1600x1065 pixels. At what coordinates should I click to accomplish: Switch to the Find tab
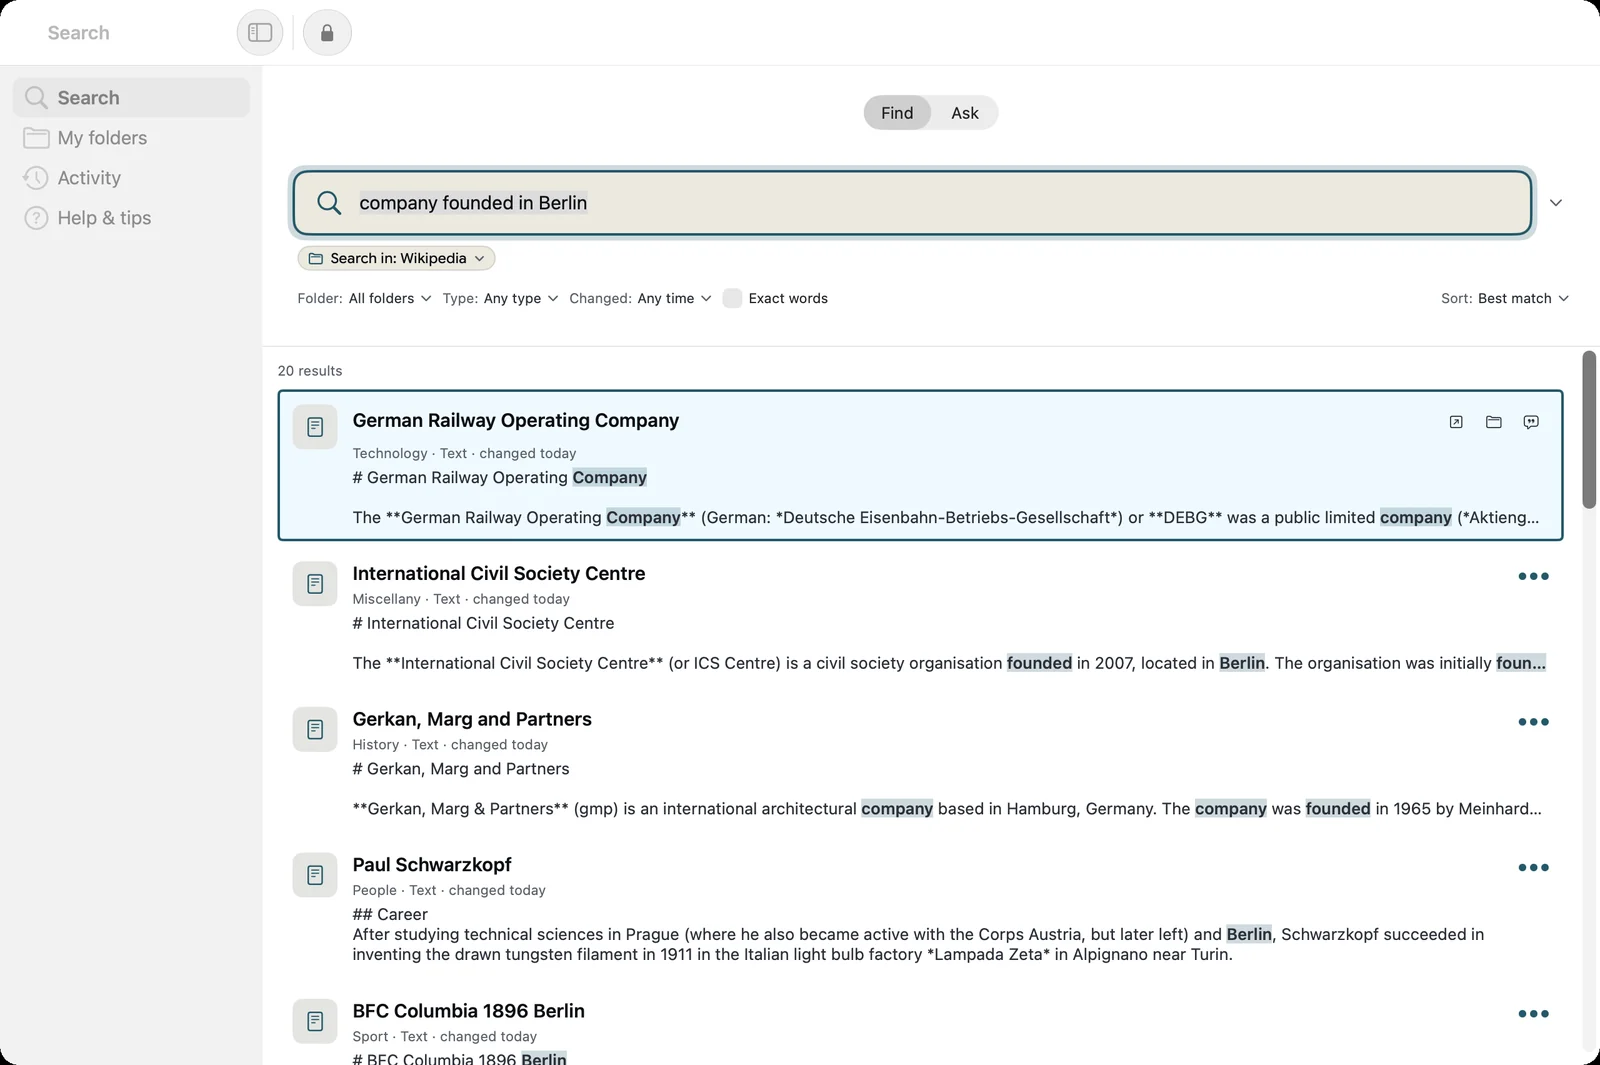[897, 113]
